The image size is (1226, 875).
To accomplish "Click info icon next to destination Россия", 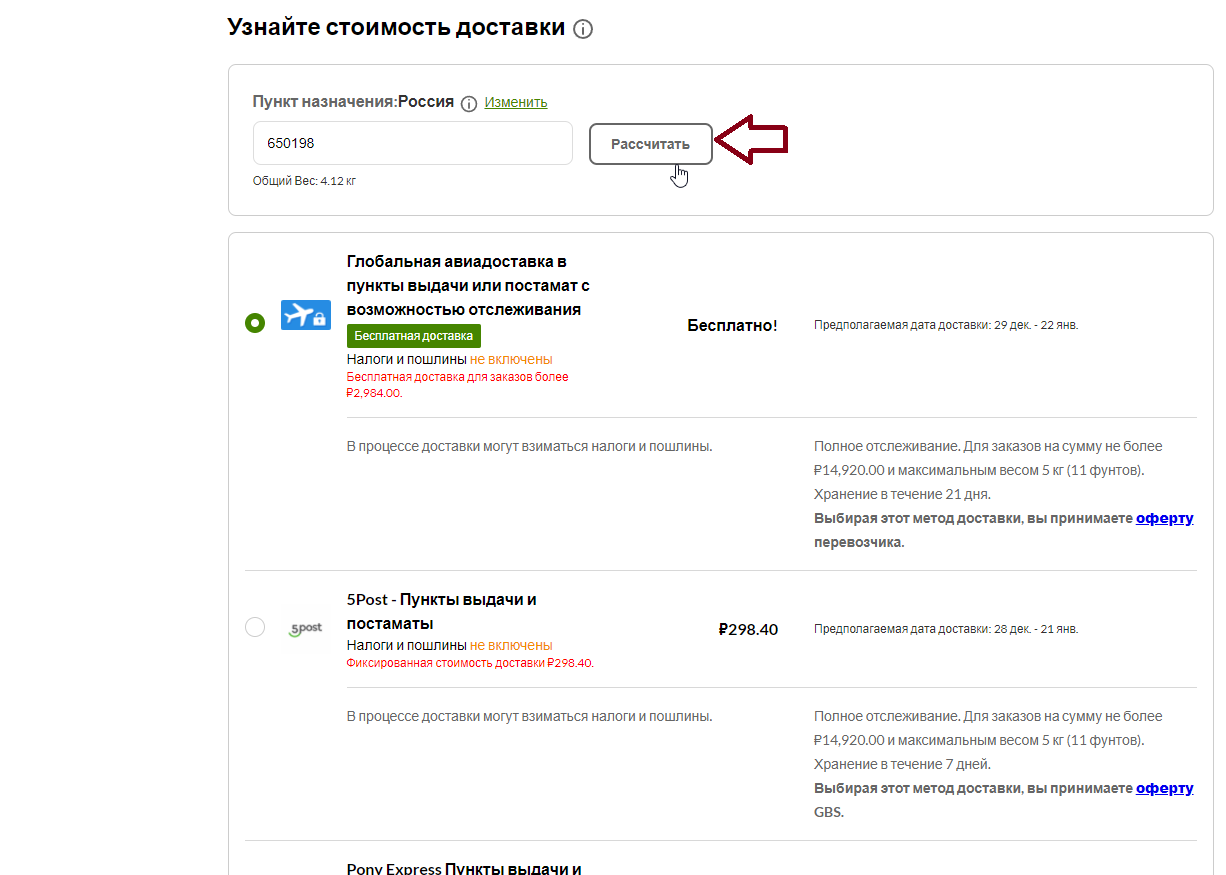I will click(469, 104).
